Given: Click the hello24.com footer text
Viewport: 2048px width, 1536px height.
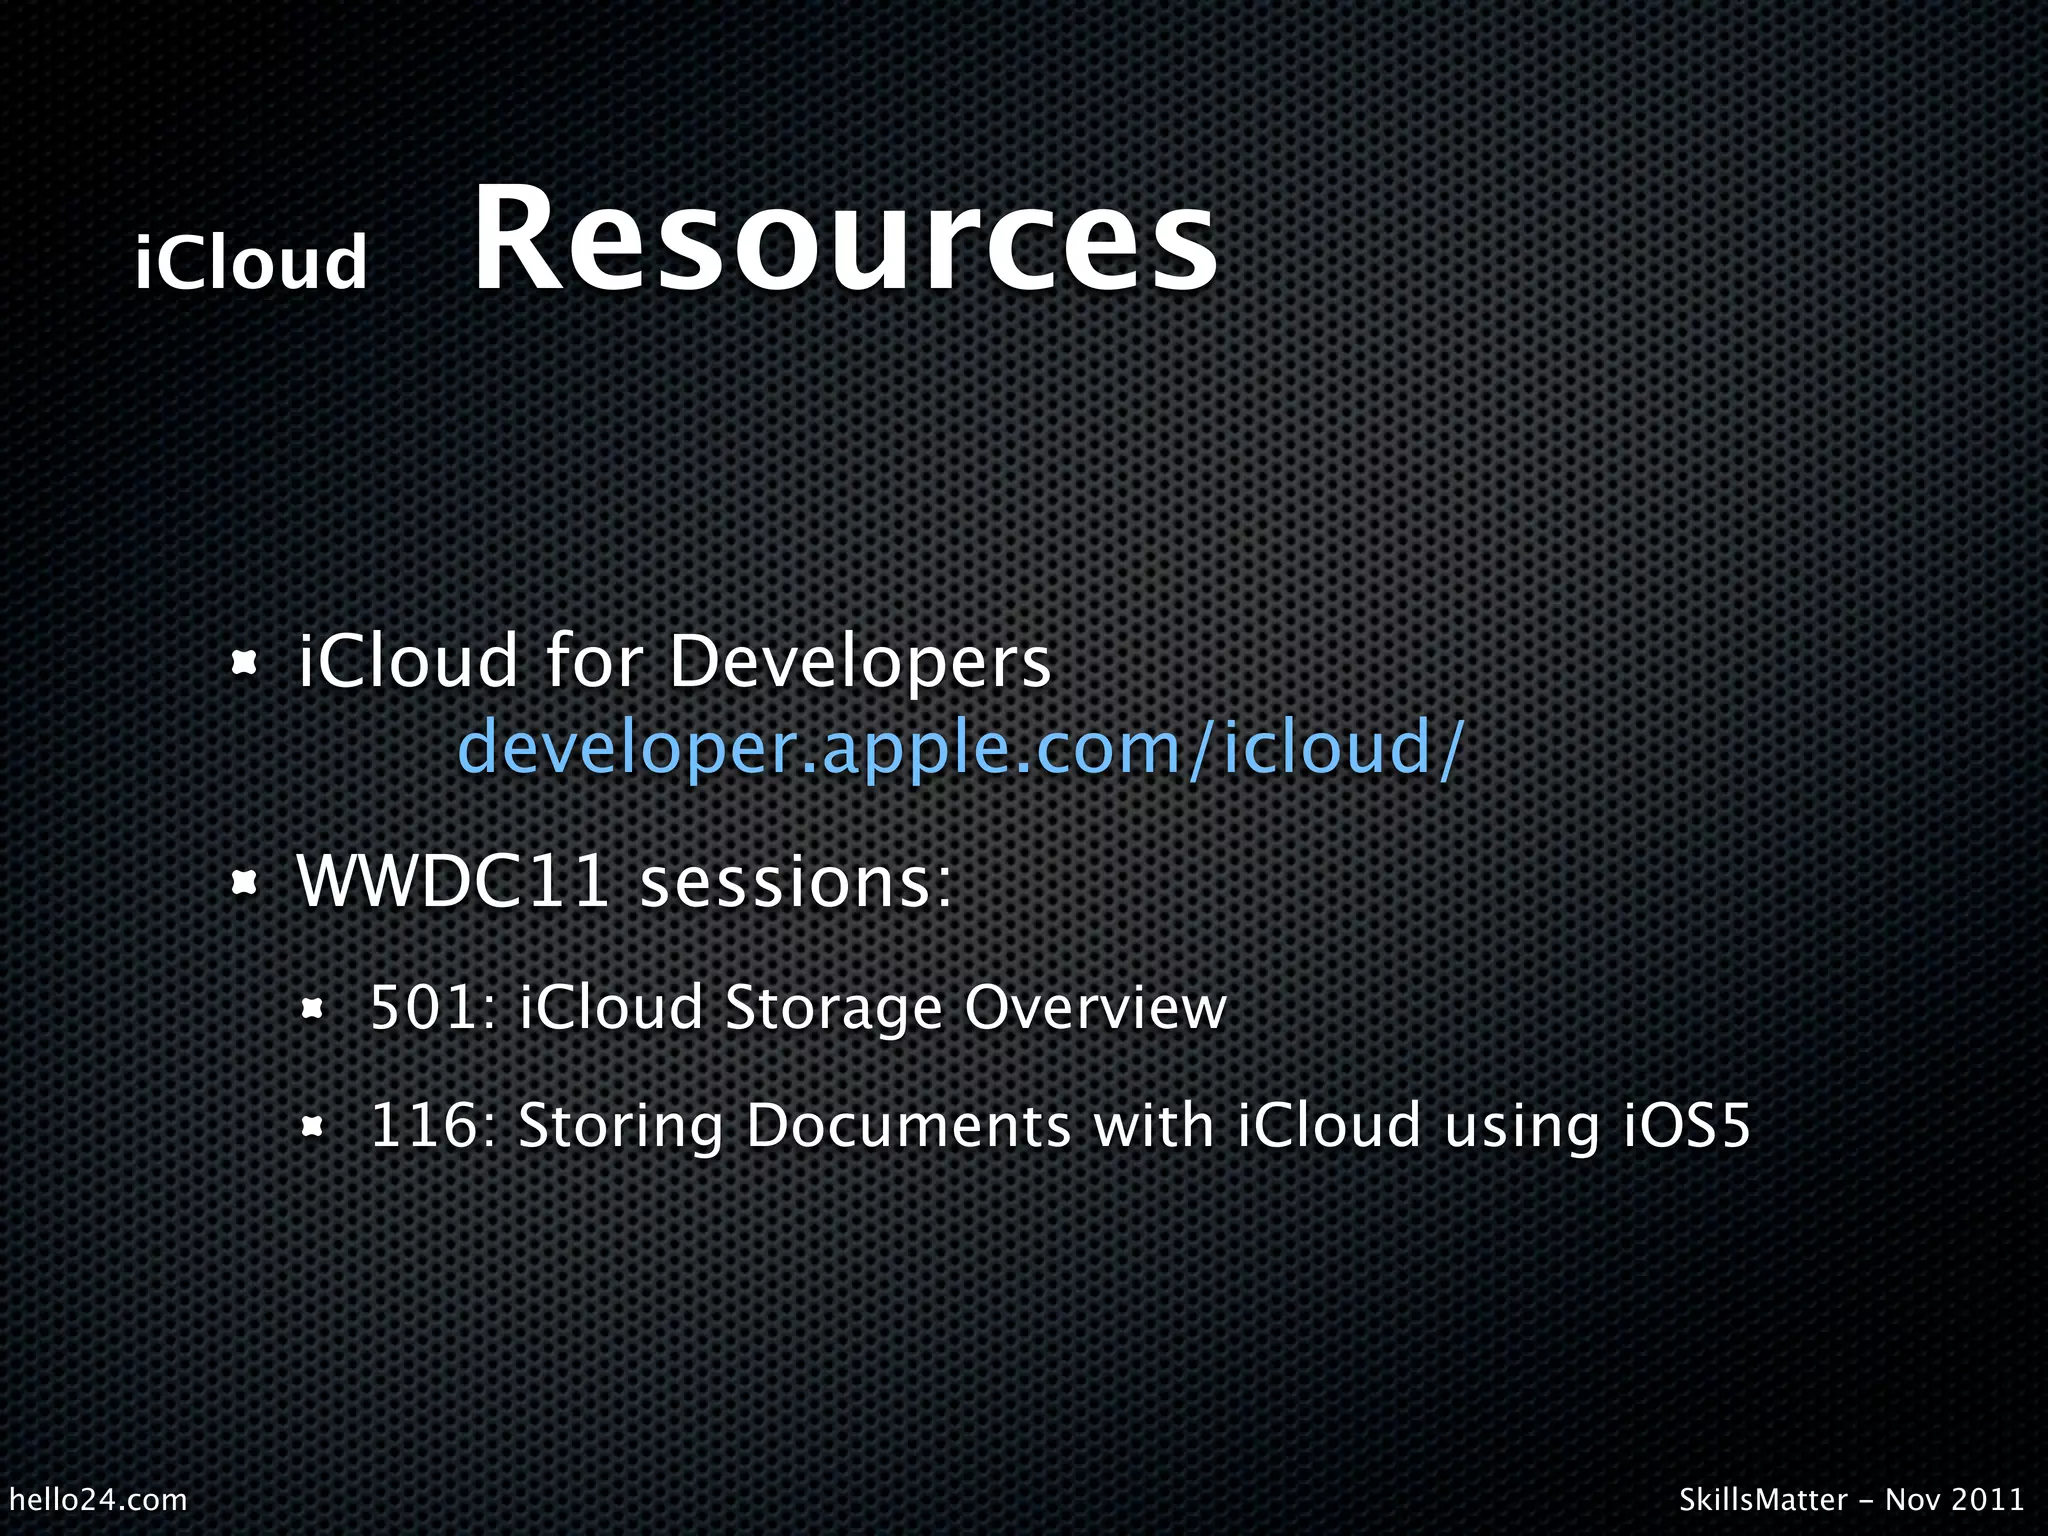Looking at the screenshot, I should (x=98, y=1500).
